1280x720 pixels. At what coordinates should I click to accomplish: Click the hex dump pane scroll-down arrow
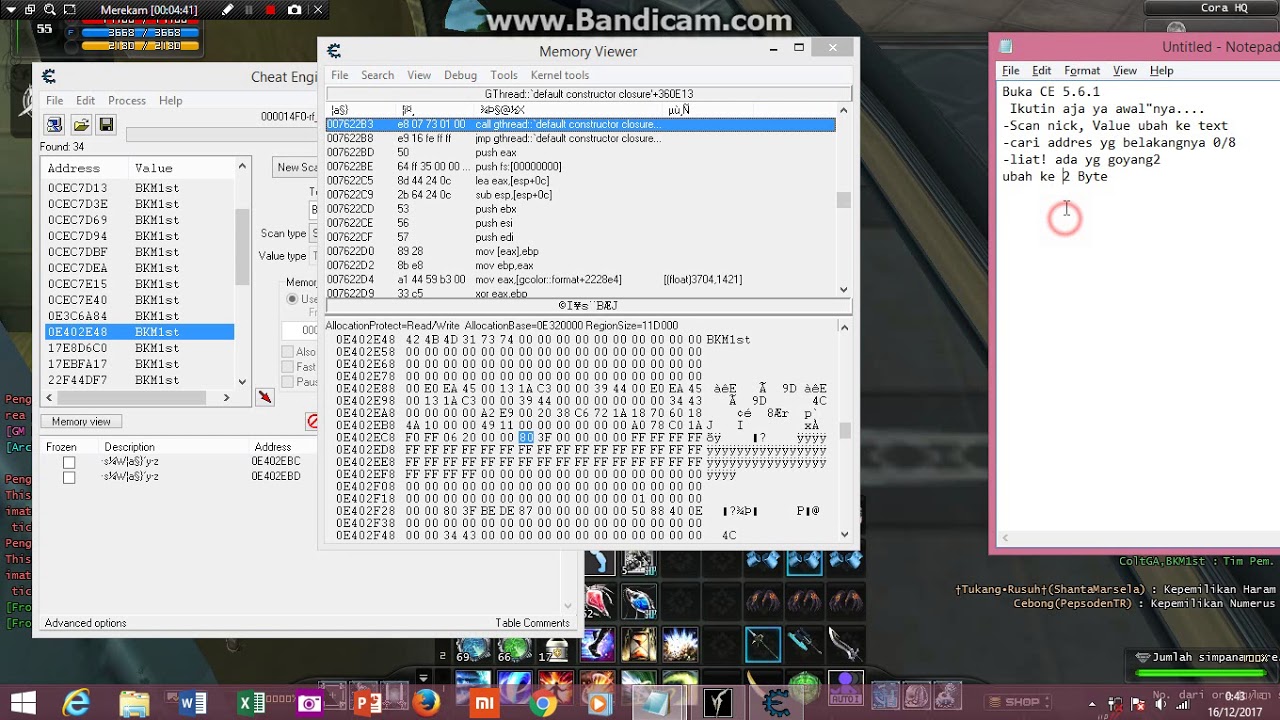tap(844, 534)
